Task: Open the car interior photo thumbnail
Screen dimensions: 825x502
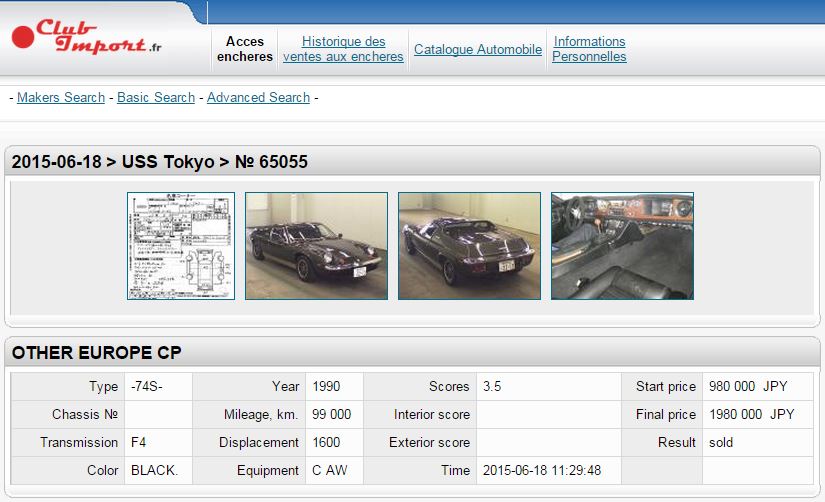Action: pos(622,246)
